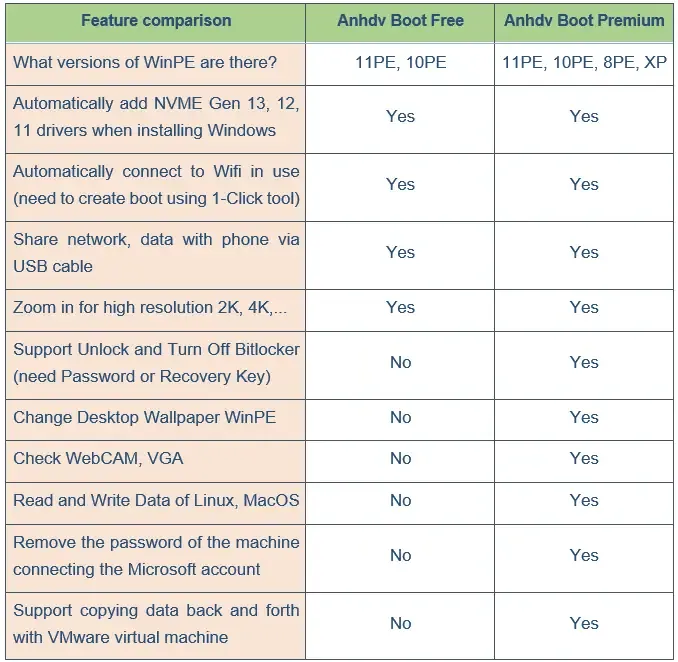Select Premium "Yes" for Desktop Wallpaper row
The width and height of the screenshot is (678, 662).
pos(584,417)
